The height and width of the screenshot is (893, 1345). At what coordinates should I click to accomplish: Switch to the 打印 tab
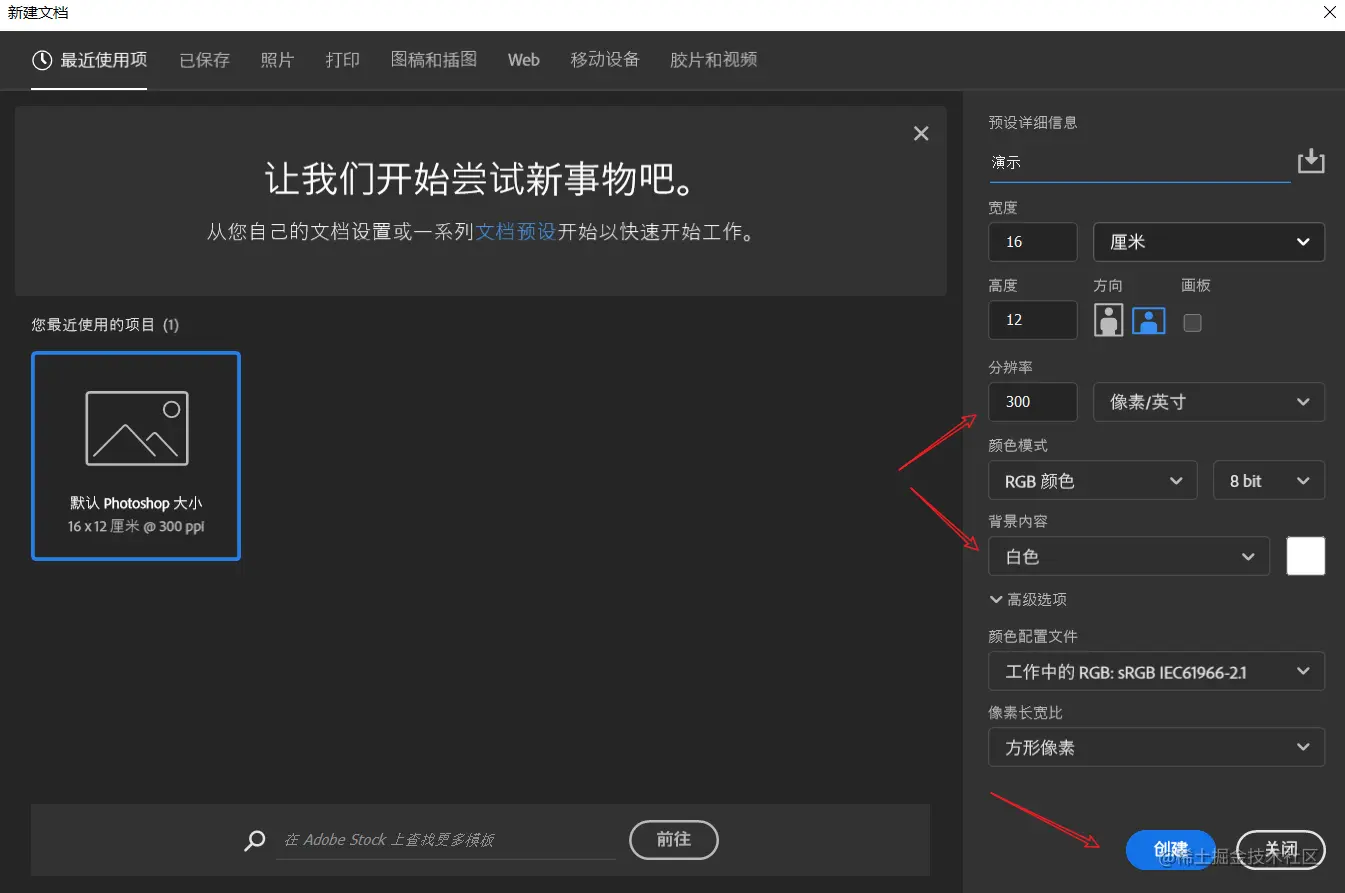pos(342,60)
